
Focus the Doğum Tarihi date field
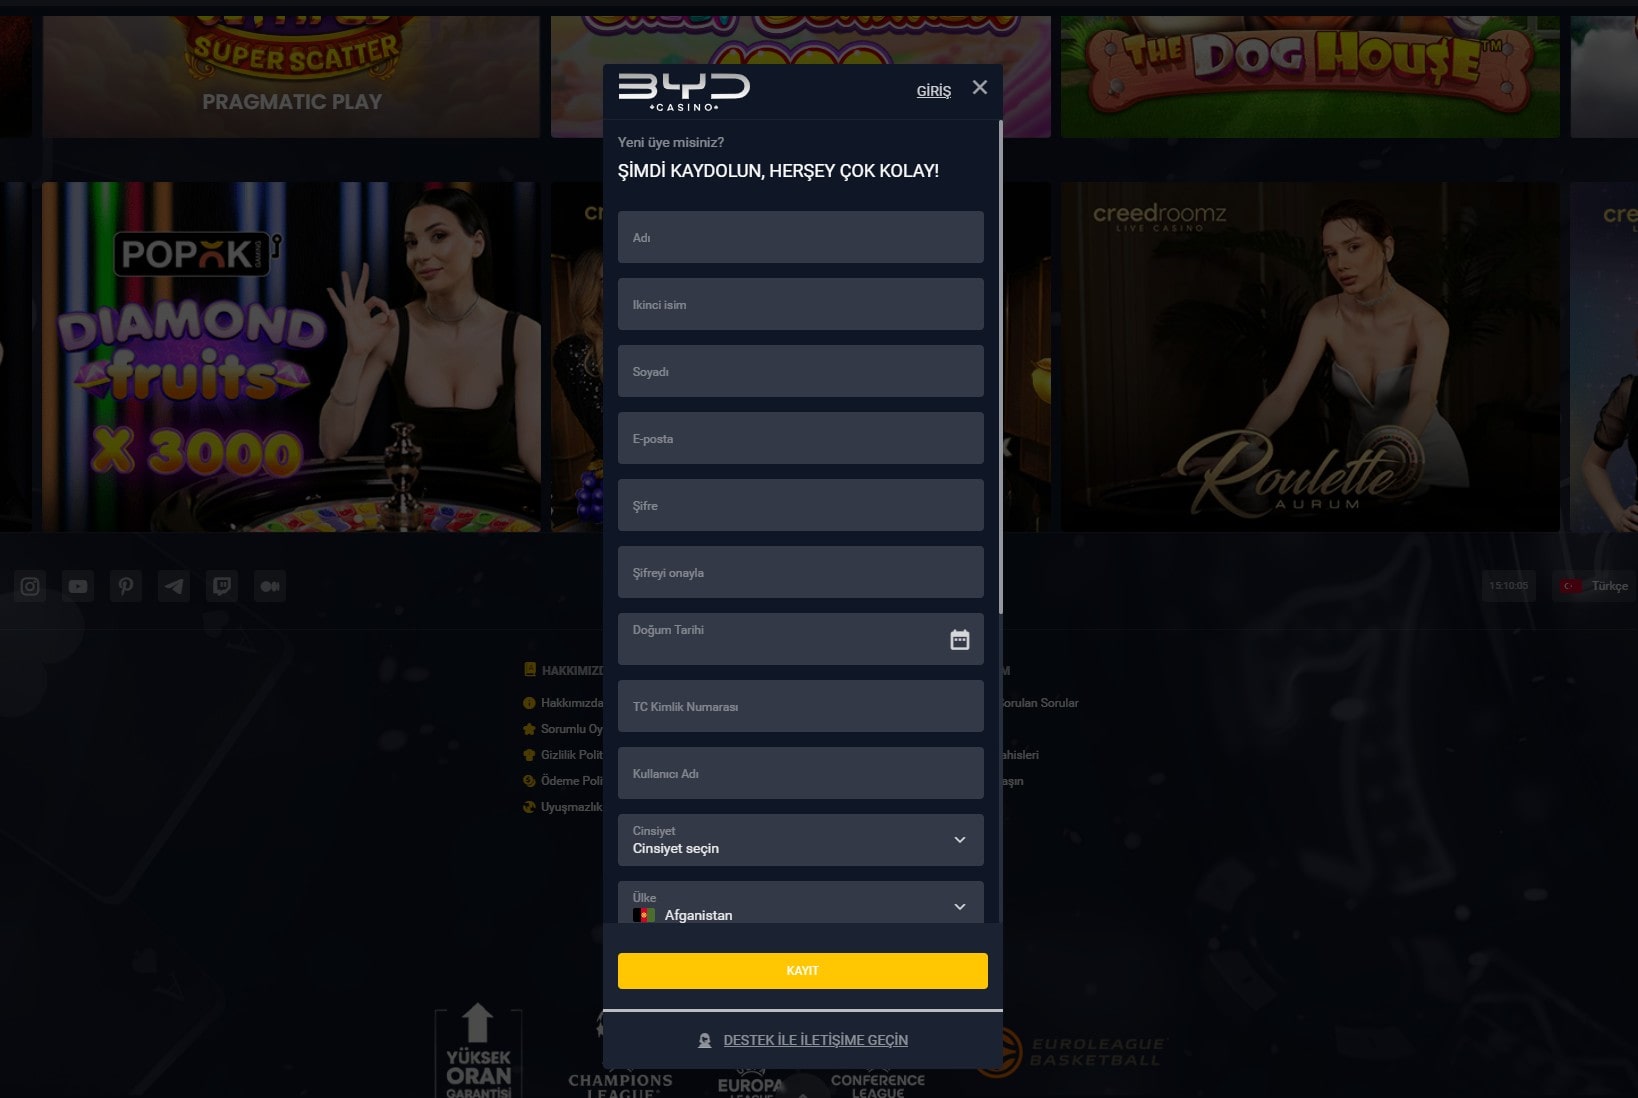click(801, 639)
